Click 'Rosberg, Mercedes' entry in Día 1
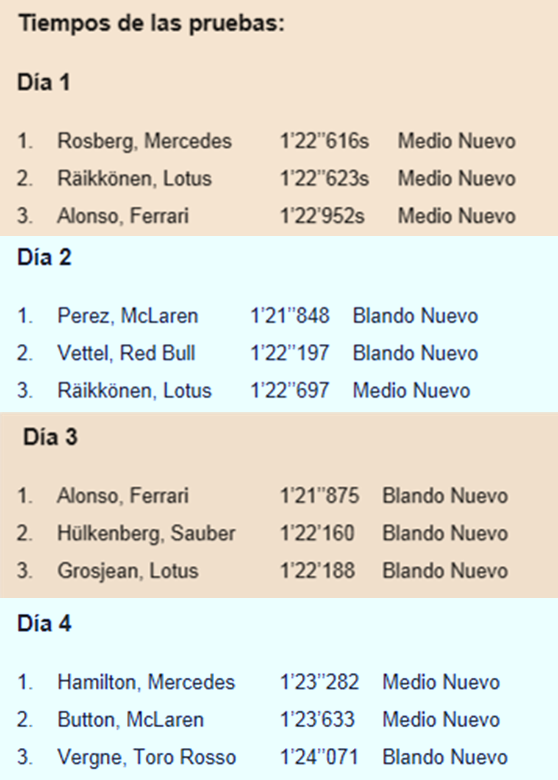 145,141
